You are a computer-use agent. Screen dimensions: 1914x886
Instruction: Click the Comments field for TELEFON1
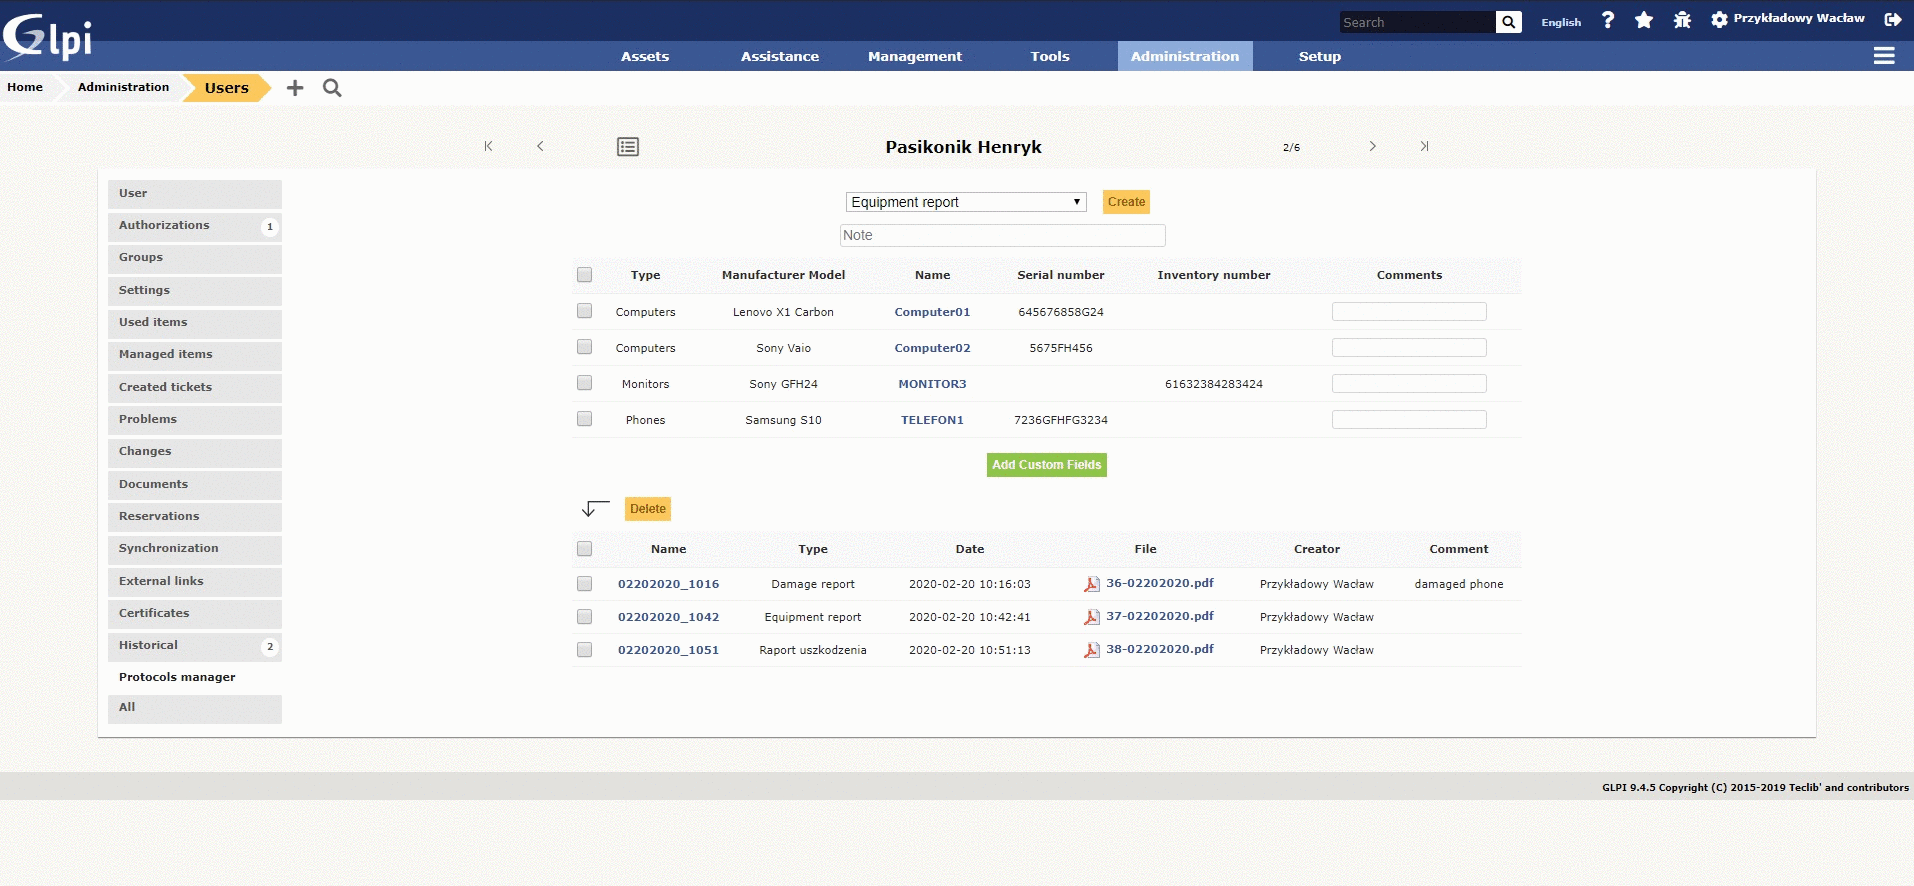(1409, 420)
